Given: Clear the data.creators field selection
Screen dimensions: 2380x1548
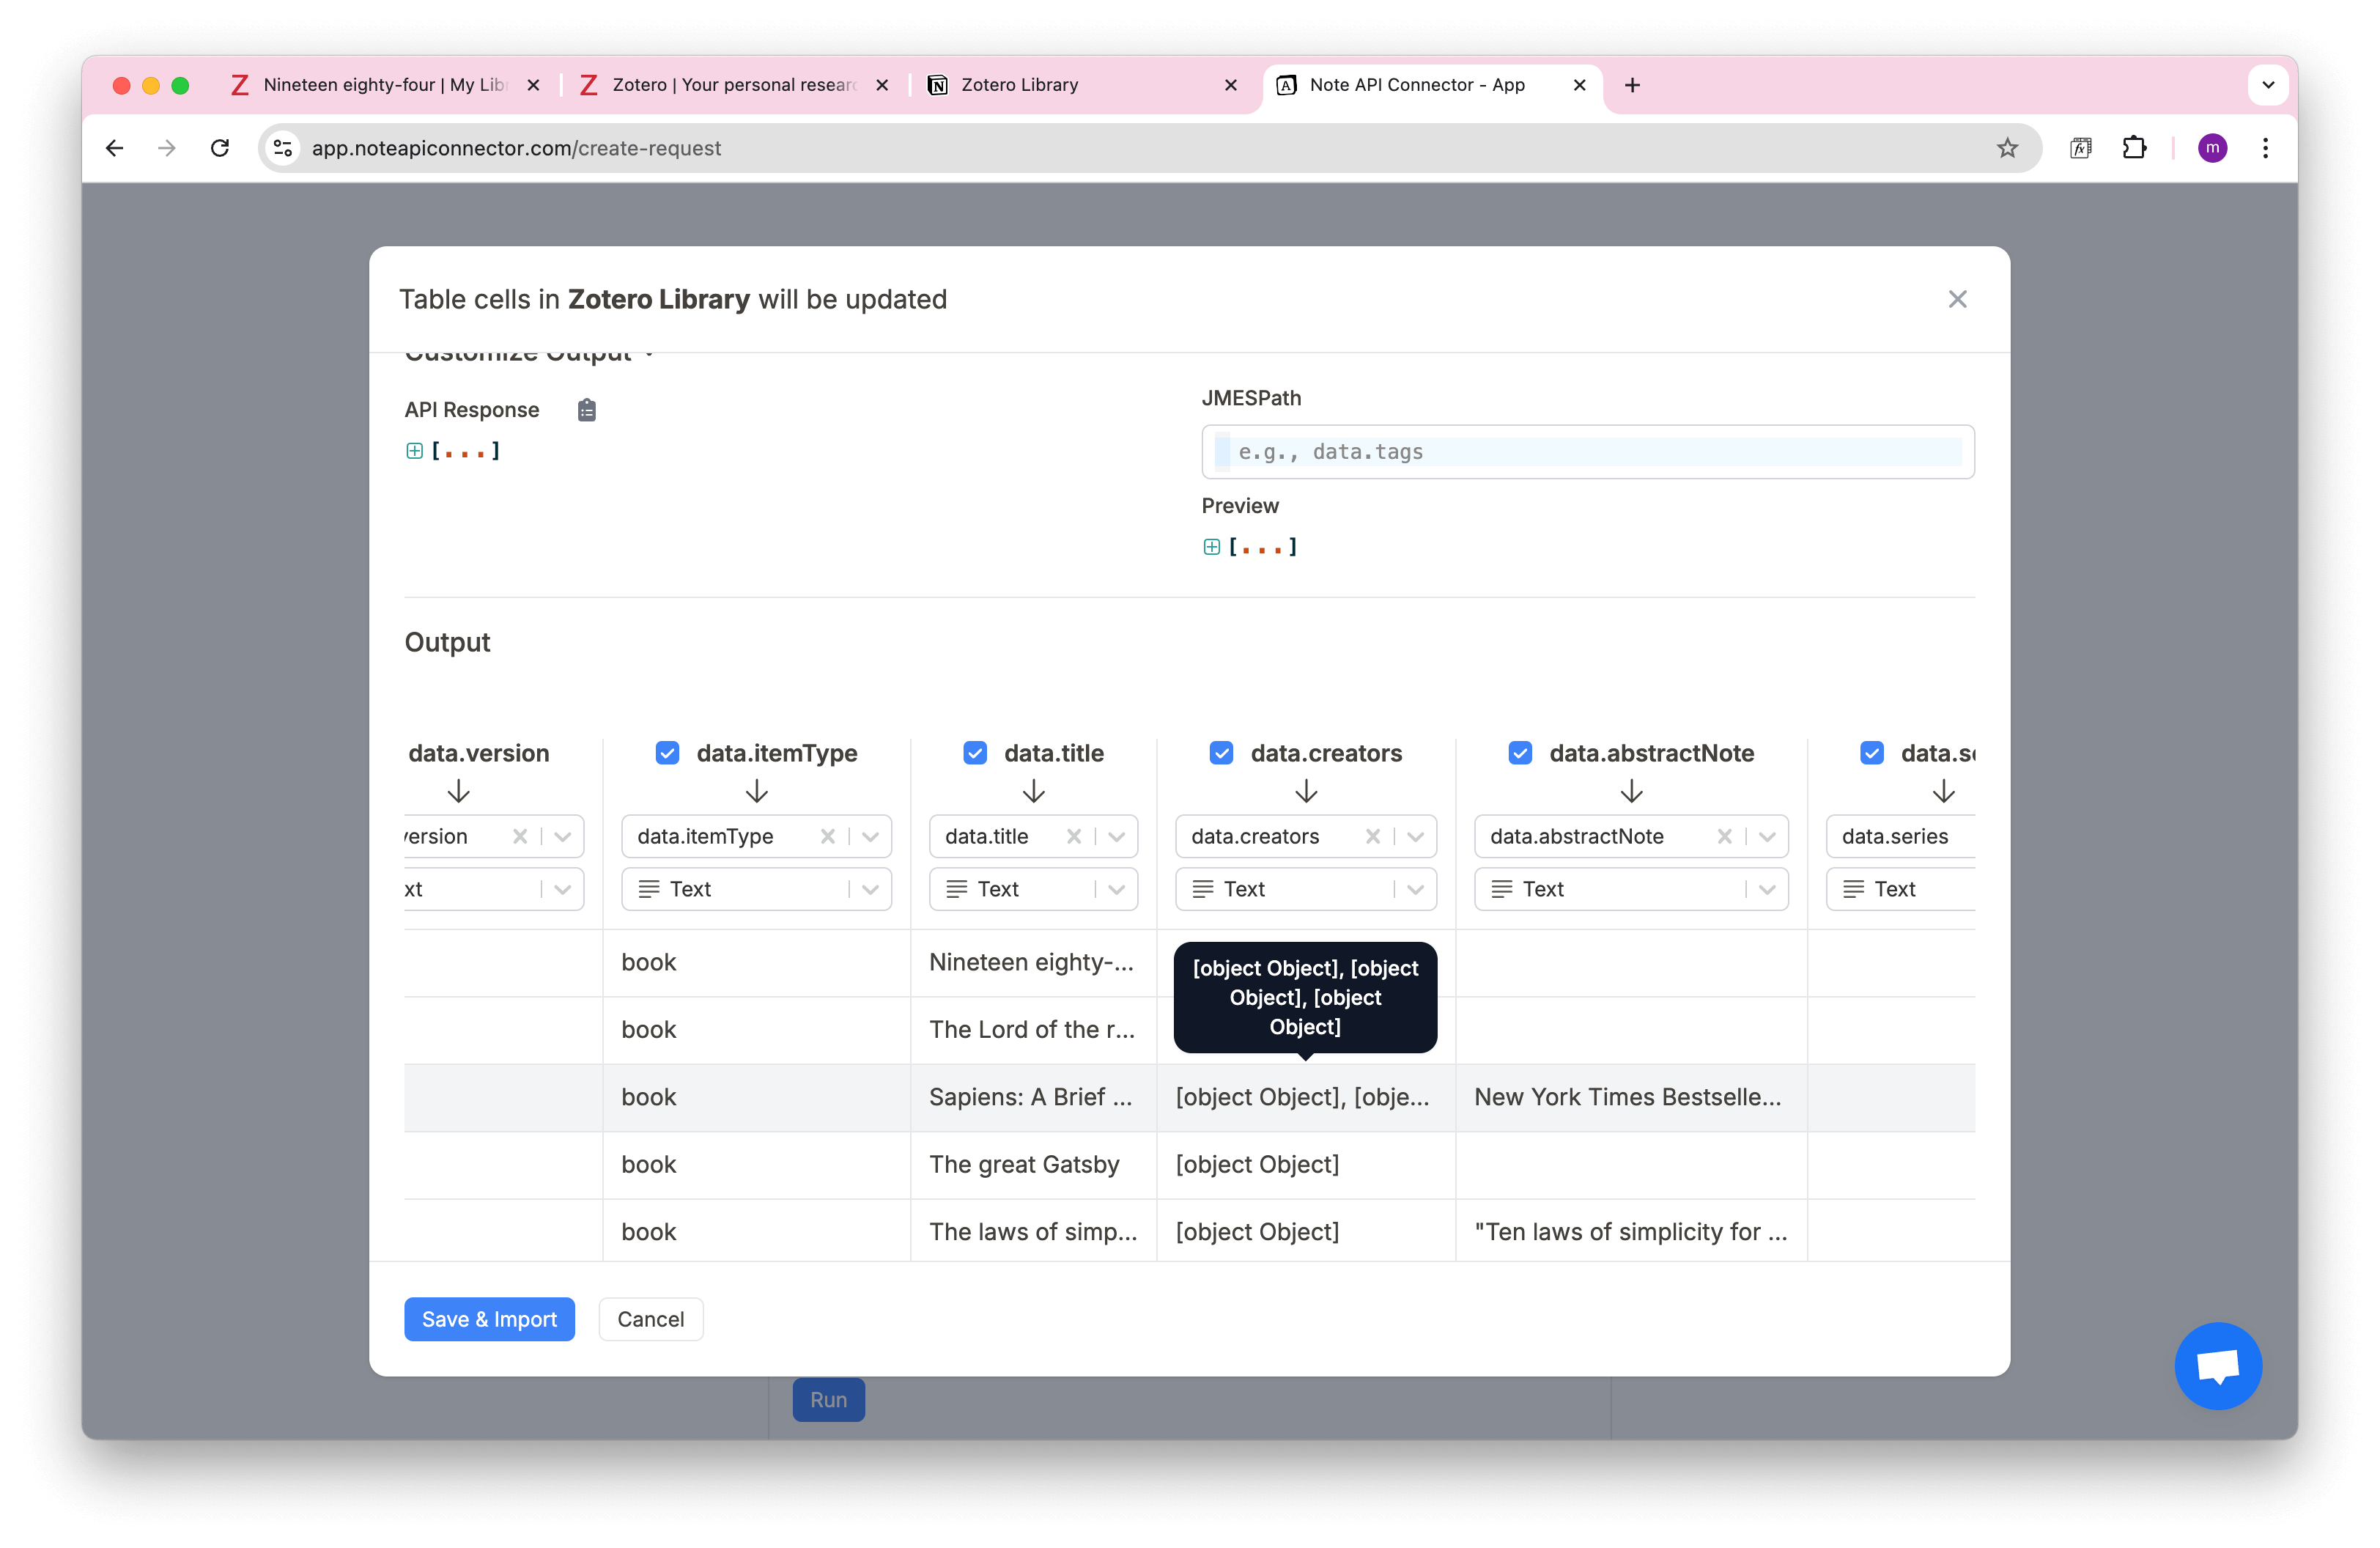Looking at the screenshot, I should click(1372, 836).
